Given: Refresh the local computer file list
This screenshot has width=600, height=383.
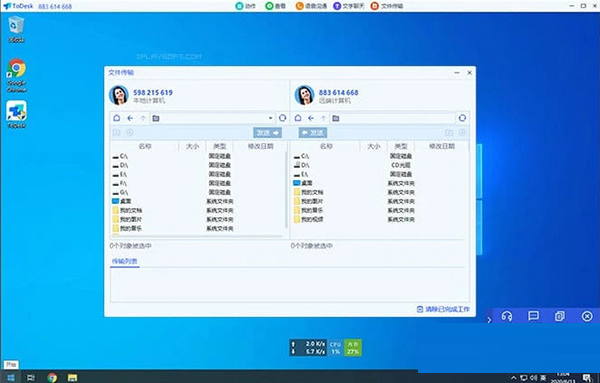Looking at the screenshot, I should tap(282, 118).
